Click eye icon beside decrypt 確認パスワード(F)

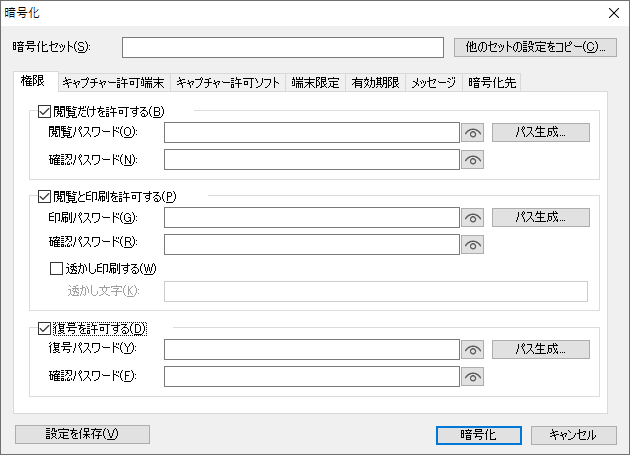click(x=473, y=377)
